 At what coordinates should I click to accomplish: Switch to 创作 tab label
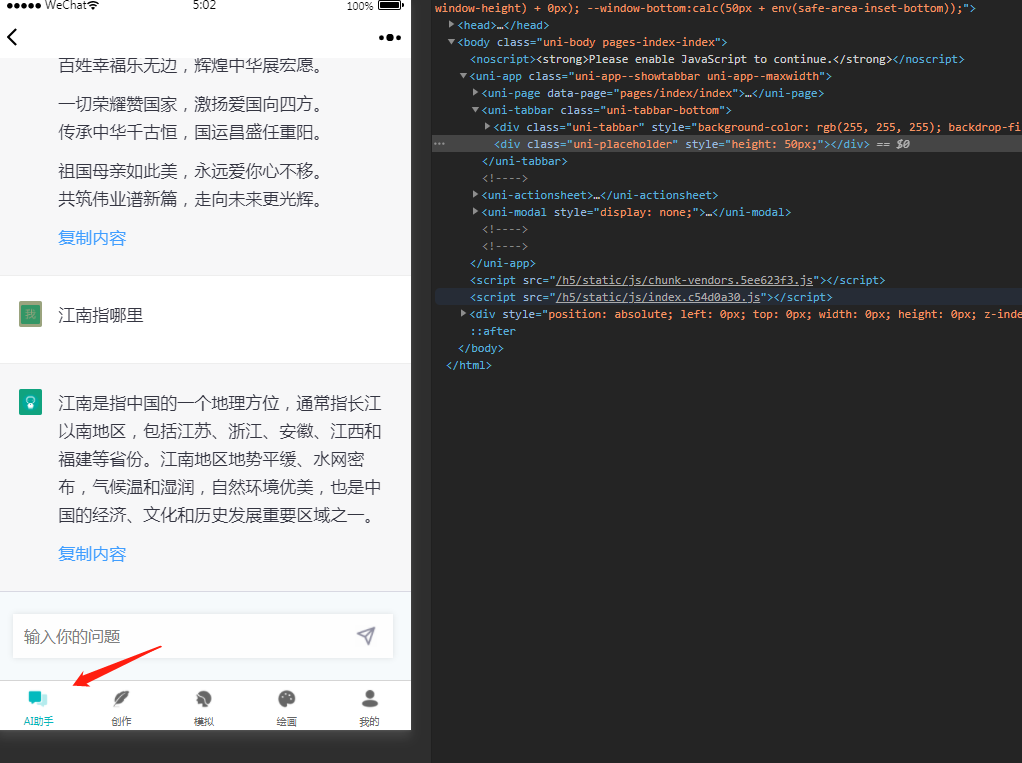pyautogui.click(x=121, y=721)
